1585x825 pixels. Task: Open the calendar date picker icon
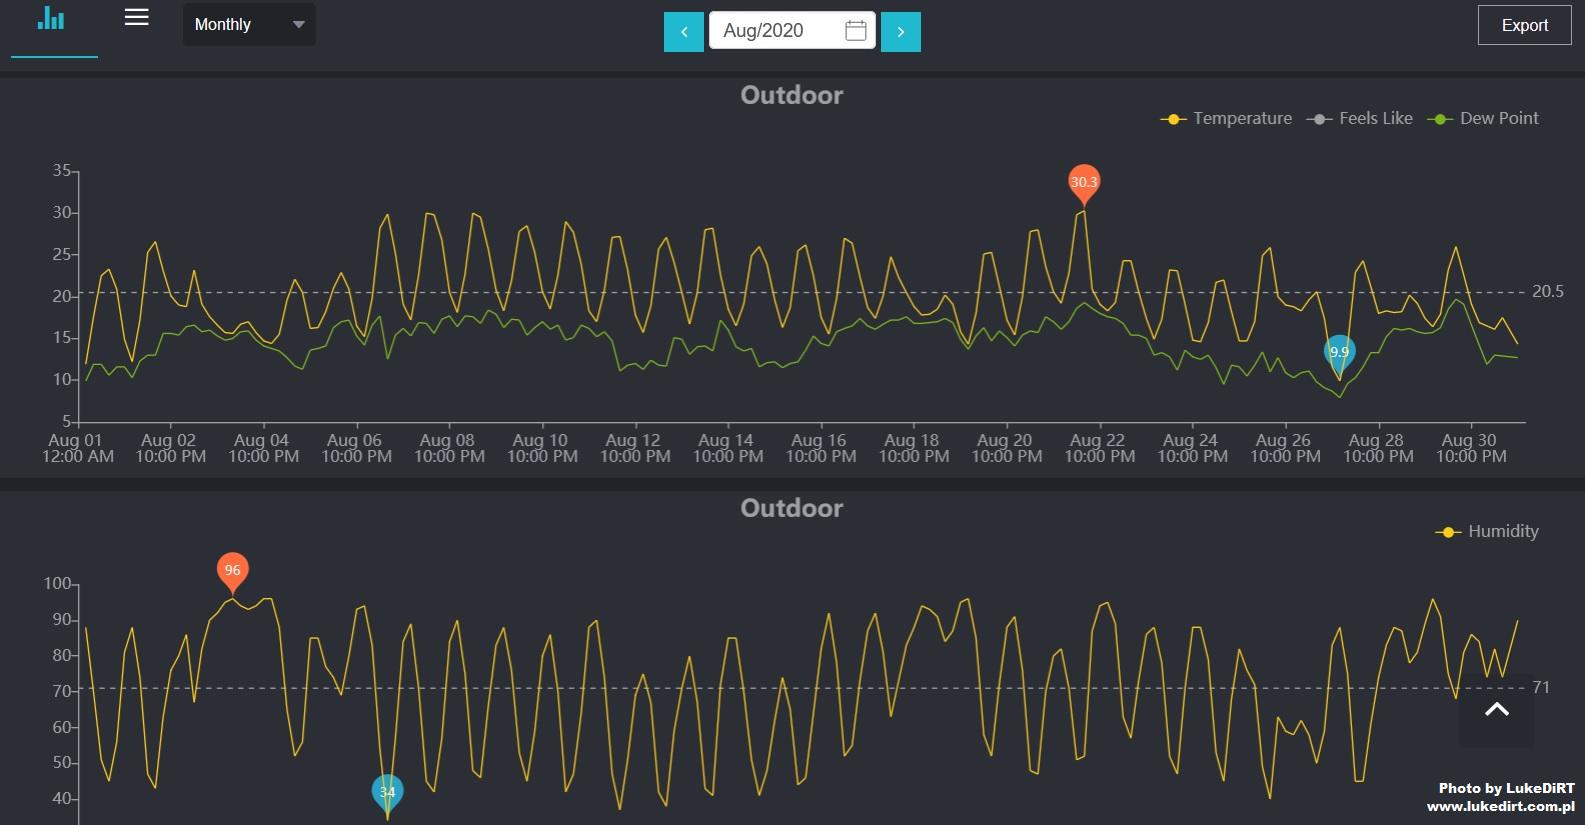855,31
